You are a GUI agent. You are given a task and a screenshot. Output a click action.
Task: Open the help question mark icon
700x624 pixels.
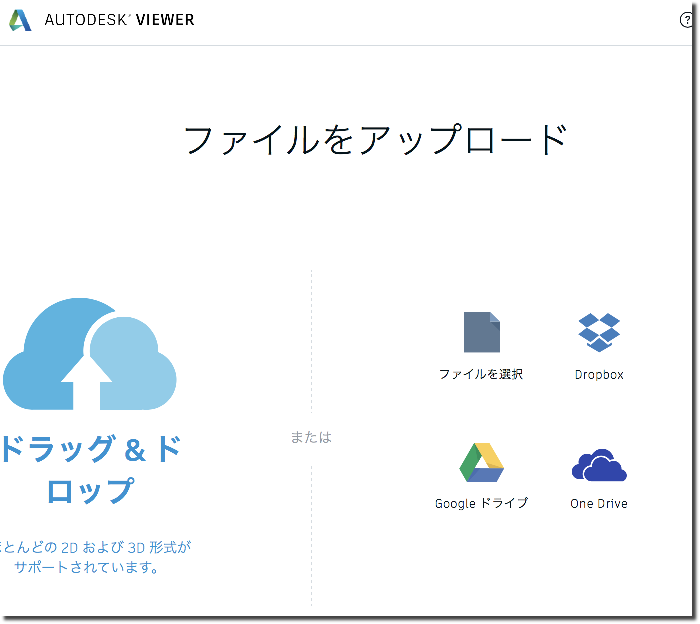pyautogui.click(x=686, y=20)
